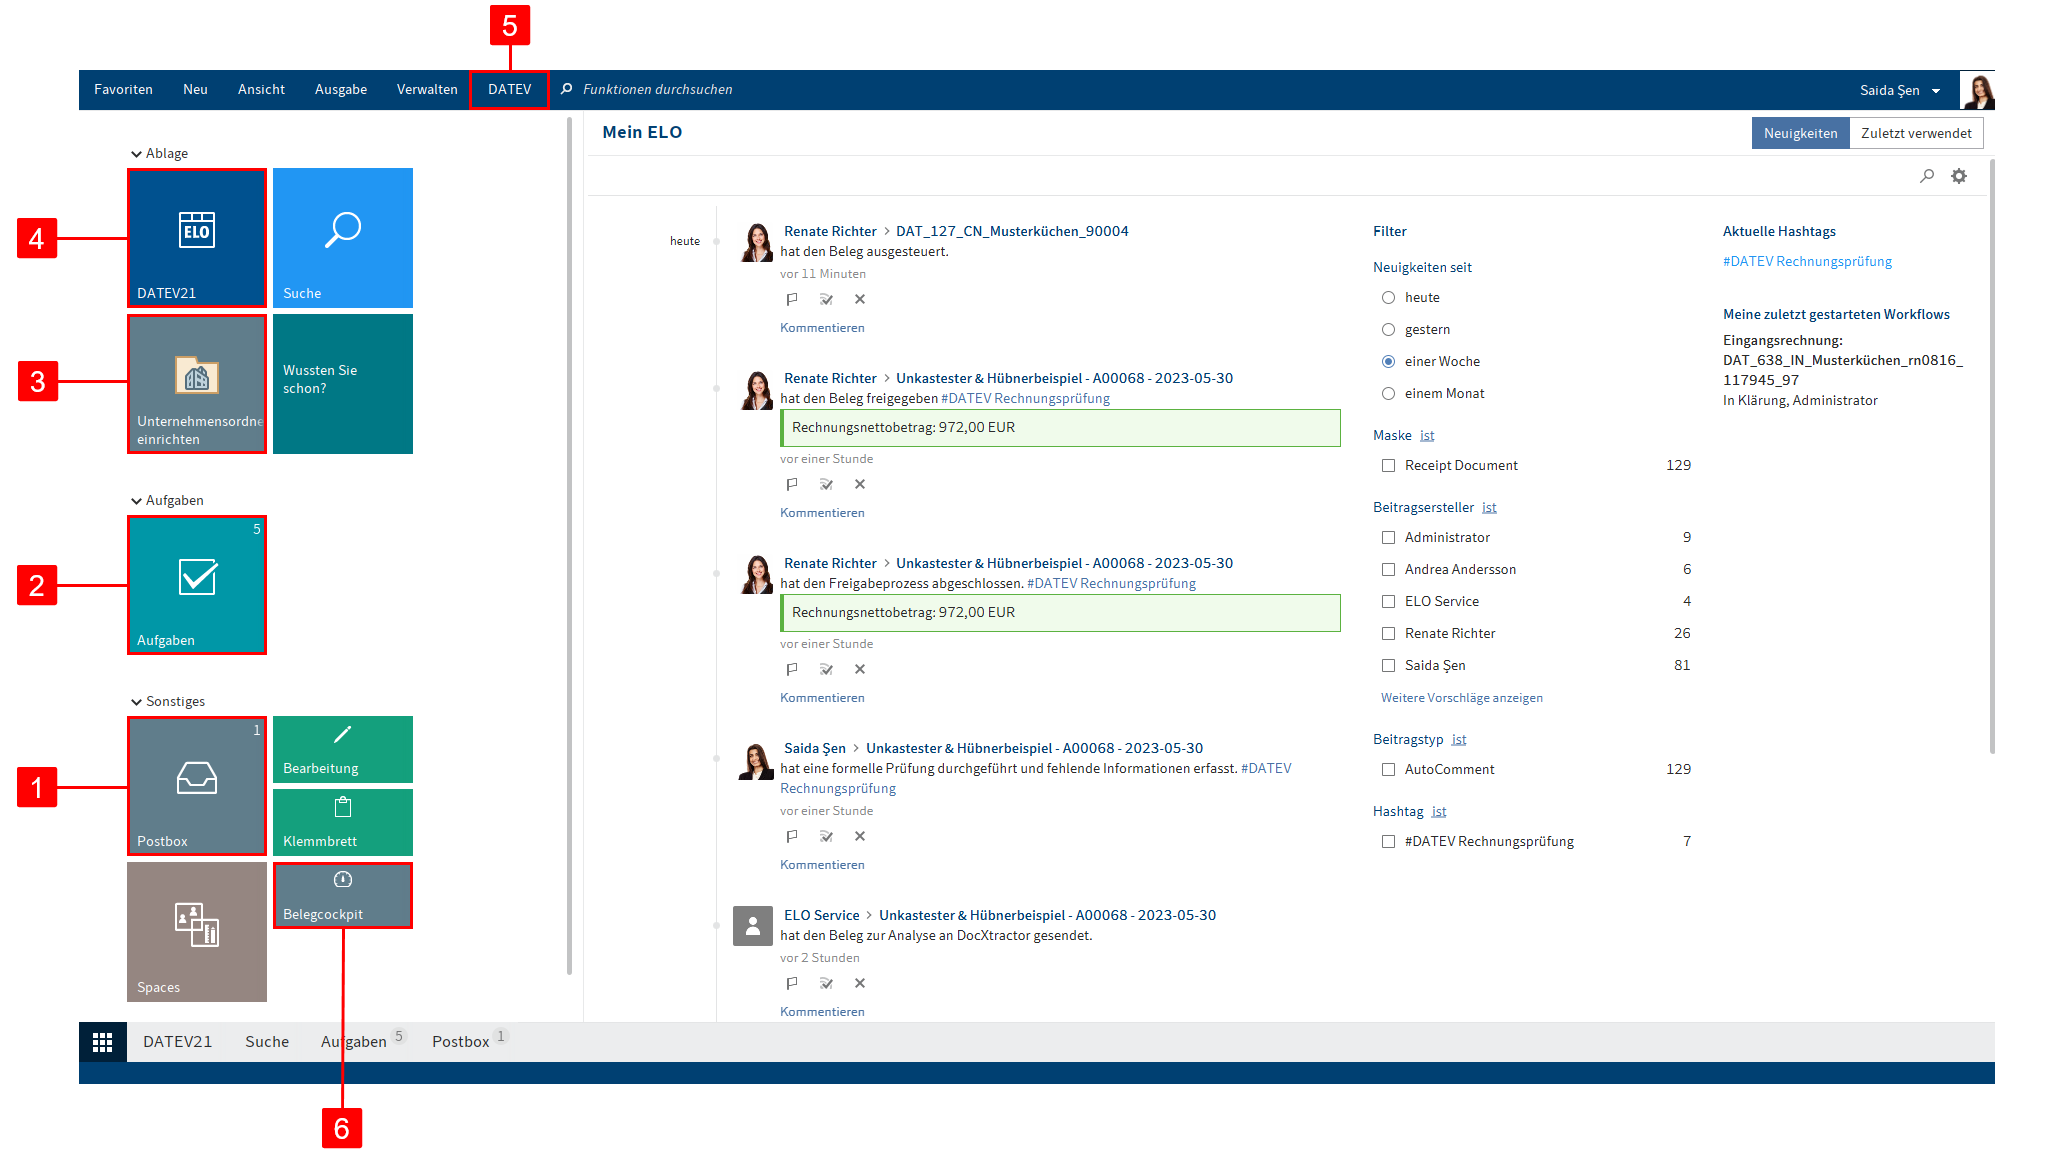Click the user profile picture
Screen dimensions: 2066x1153
click(x=1977, y=90)
